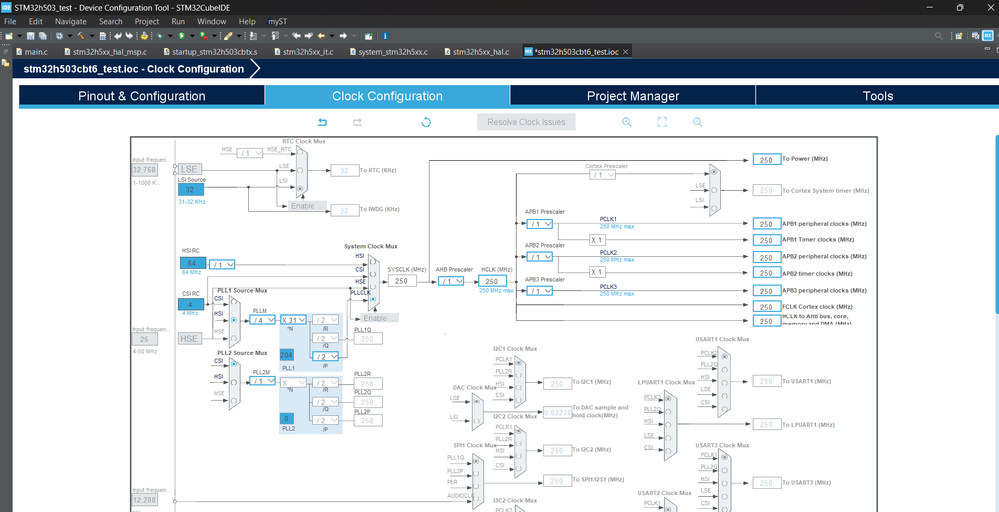Click the Open Perspective icon
Image resolution: width=999 pixels, height=512 pixels.
click(958, 36)
